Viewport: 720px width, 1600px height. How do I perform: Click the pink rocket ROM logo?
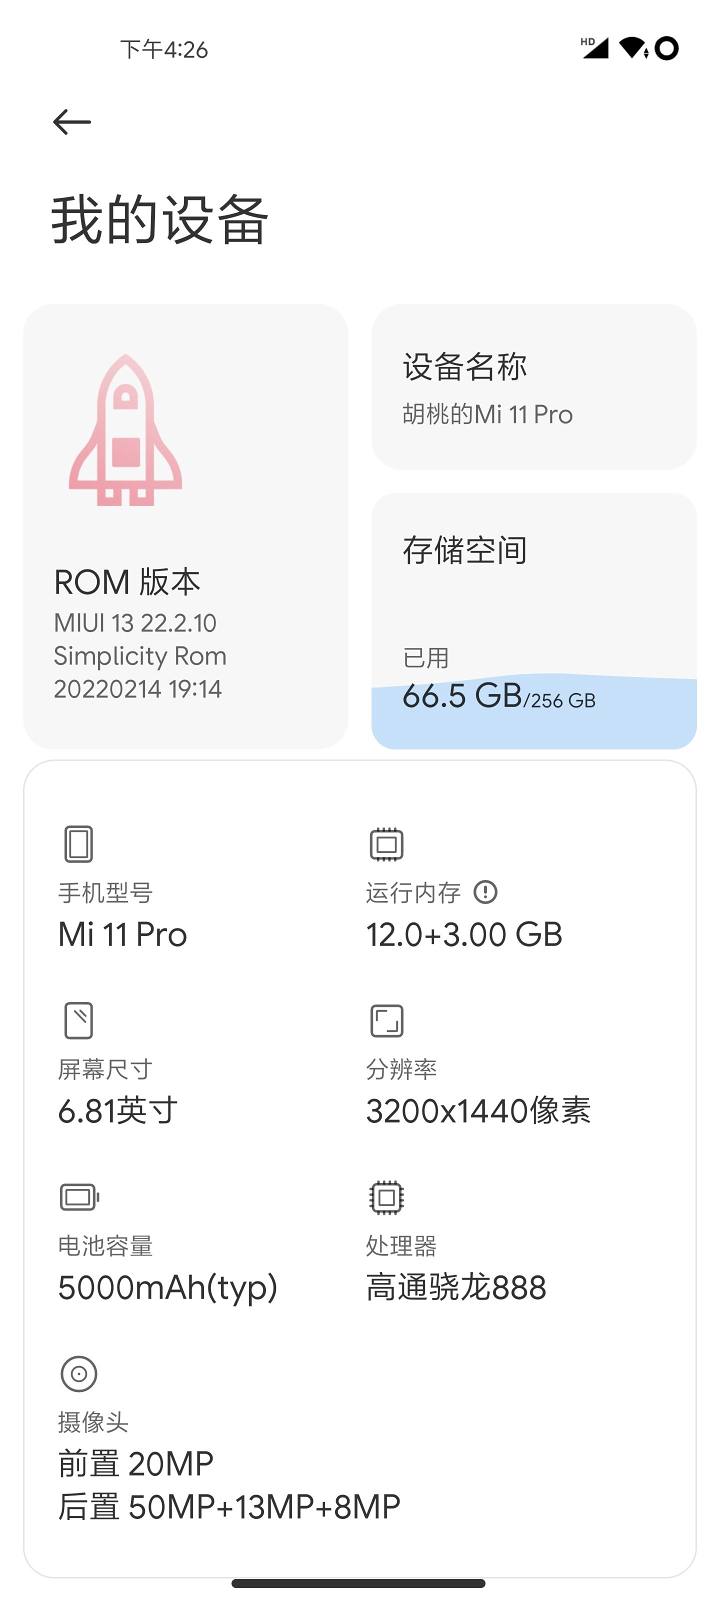[x=124, y=428]
